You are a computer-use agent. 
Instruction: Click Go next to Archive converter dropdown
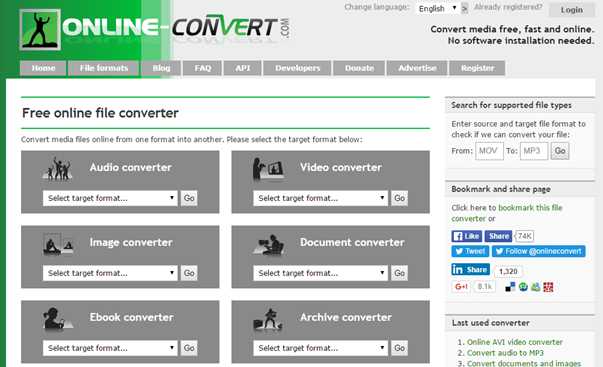[399, 348]
